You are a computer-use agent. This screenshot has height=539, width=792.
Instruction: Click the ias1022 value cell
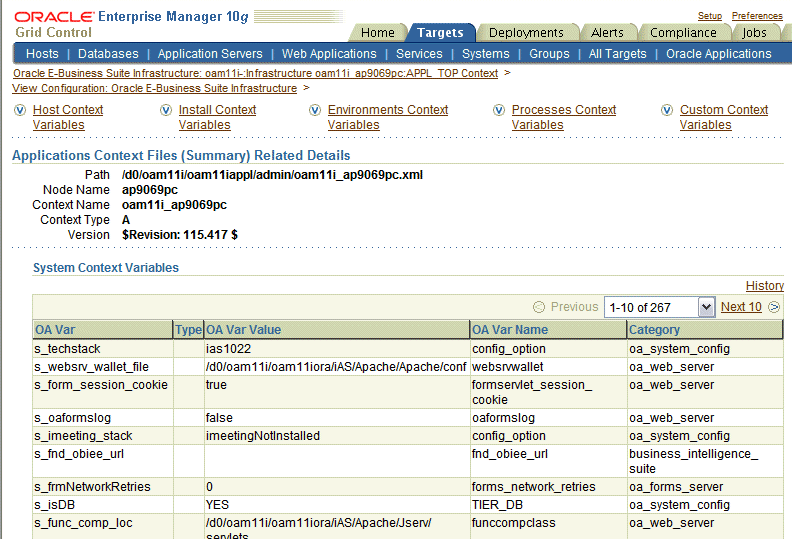(337, 349)
